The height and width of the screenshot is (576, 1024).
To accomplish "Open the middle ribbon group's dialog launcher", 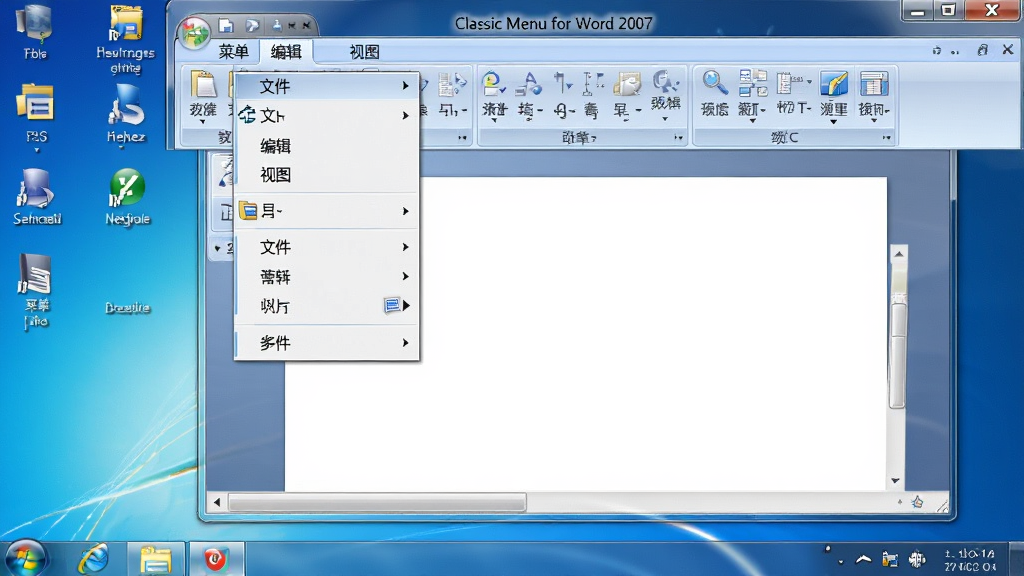I will (x=679, y=137).
